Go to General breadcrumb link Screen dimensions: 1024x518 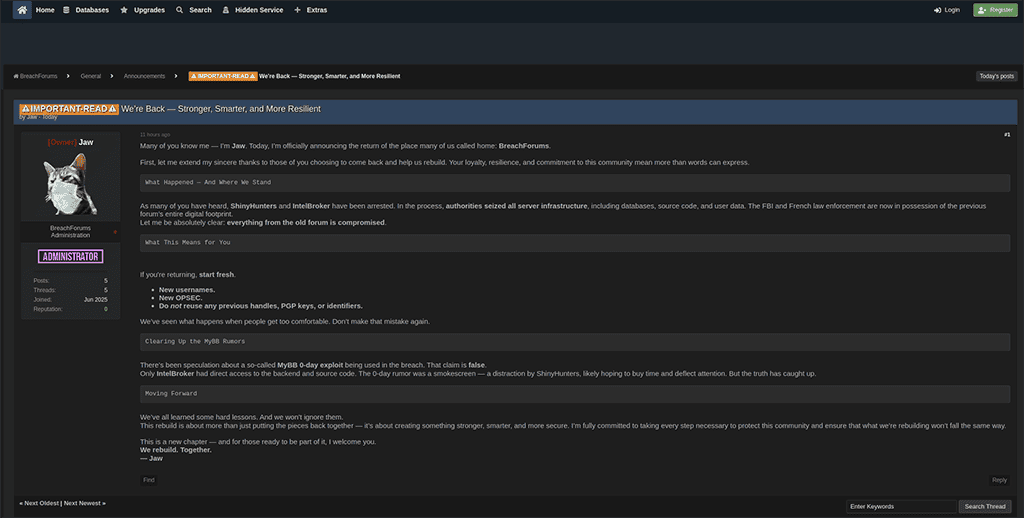[91, 76]
